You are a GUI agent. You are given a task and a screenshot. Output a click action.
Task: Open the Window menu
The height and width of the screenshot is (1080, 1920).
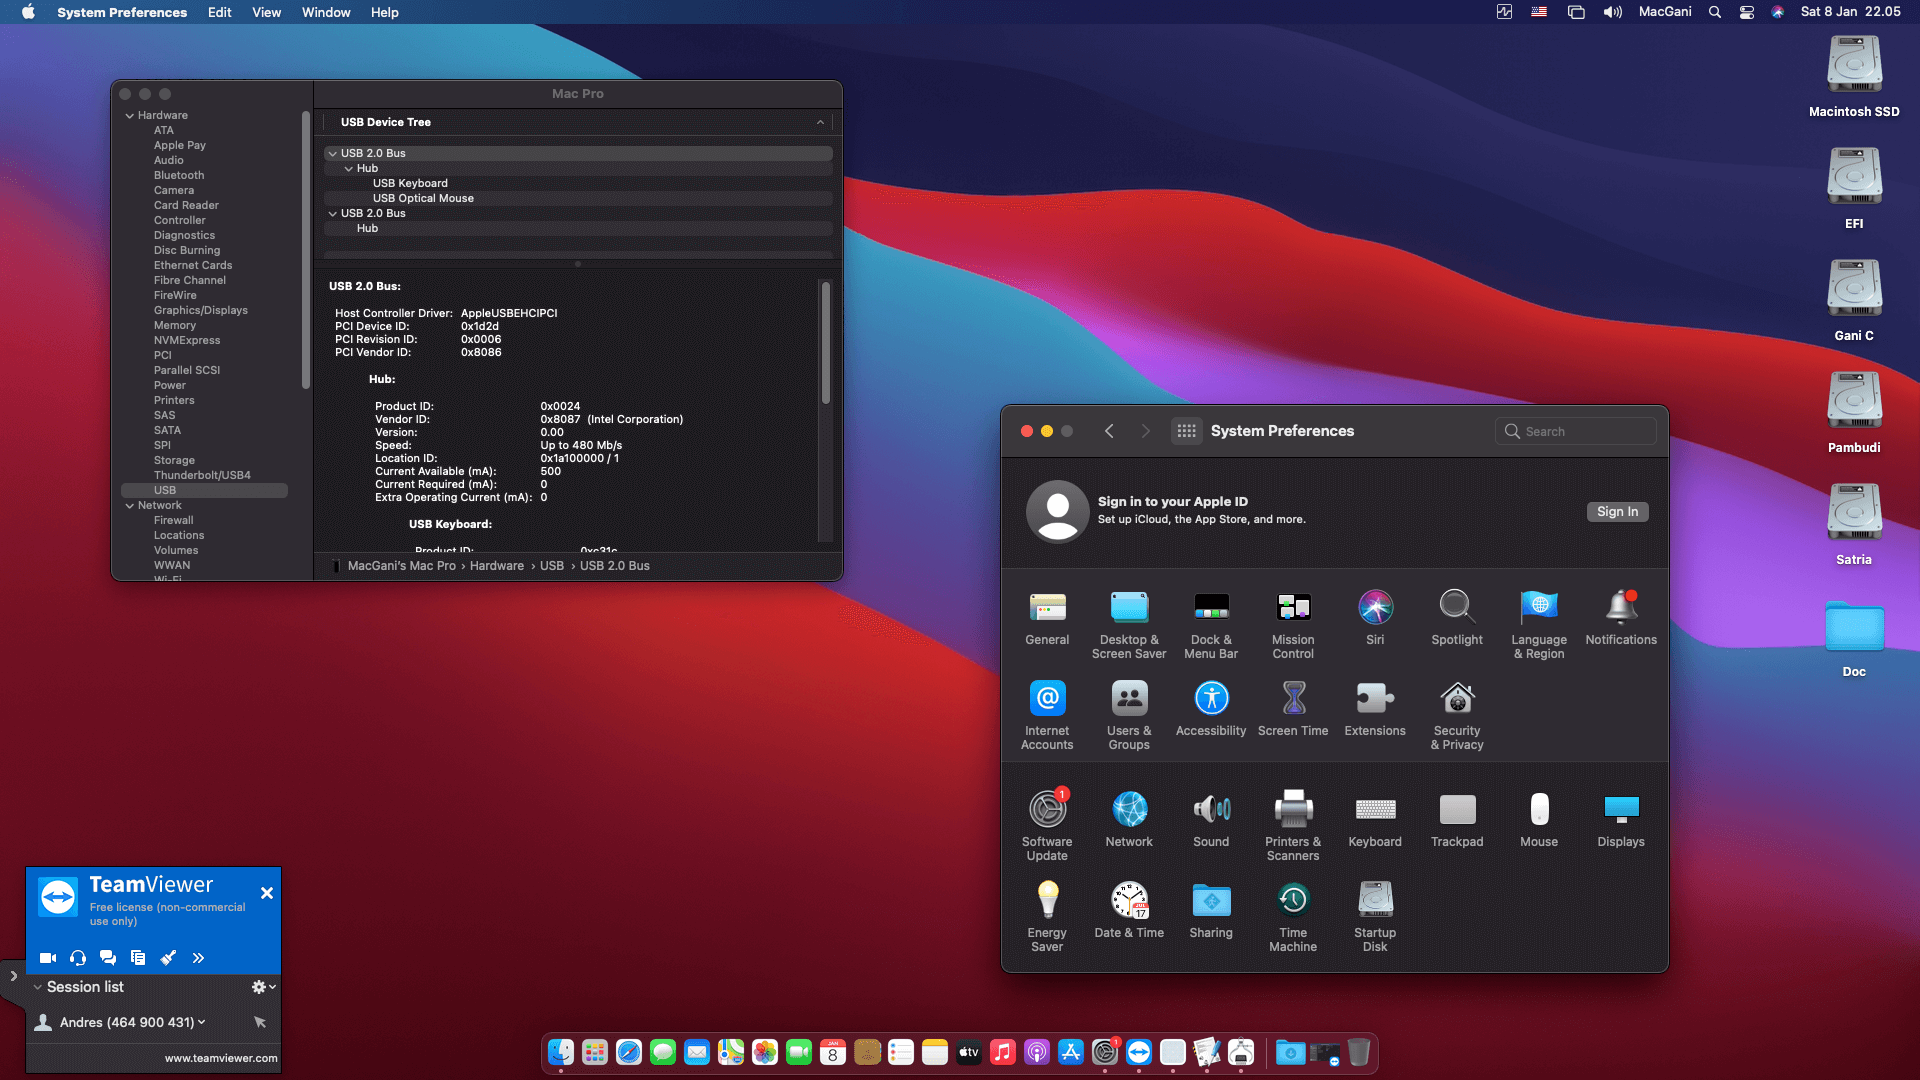click(x=325, y=12)
